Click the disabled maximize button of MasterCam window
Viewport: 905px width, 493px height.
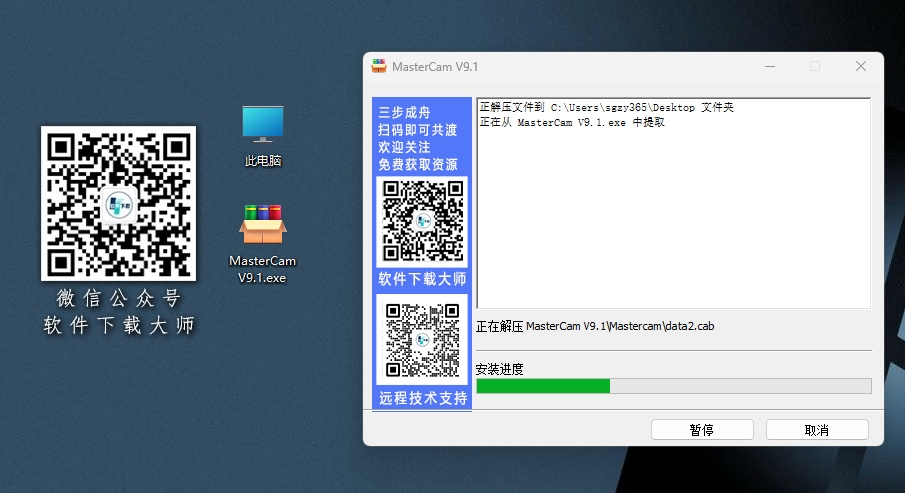(x=815, y=66)
